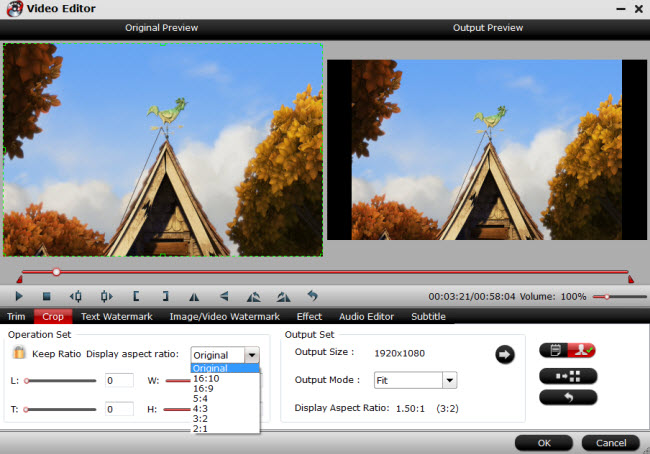
Task: Click the calendar-style simple mode icon
Action: pos(555,350)
